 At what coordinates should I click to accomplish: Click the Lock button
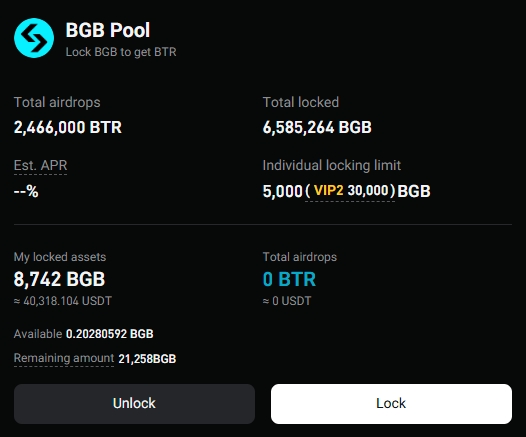coord(391,404)
